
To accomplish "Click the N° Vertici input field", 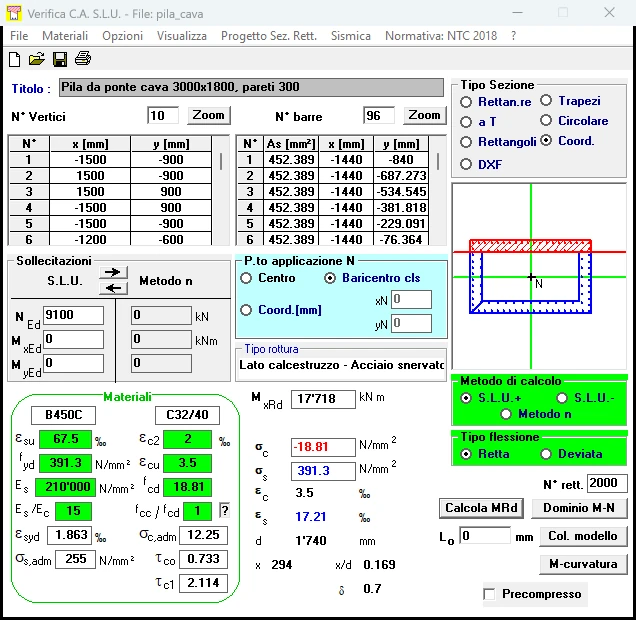I will pos(163,116).
